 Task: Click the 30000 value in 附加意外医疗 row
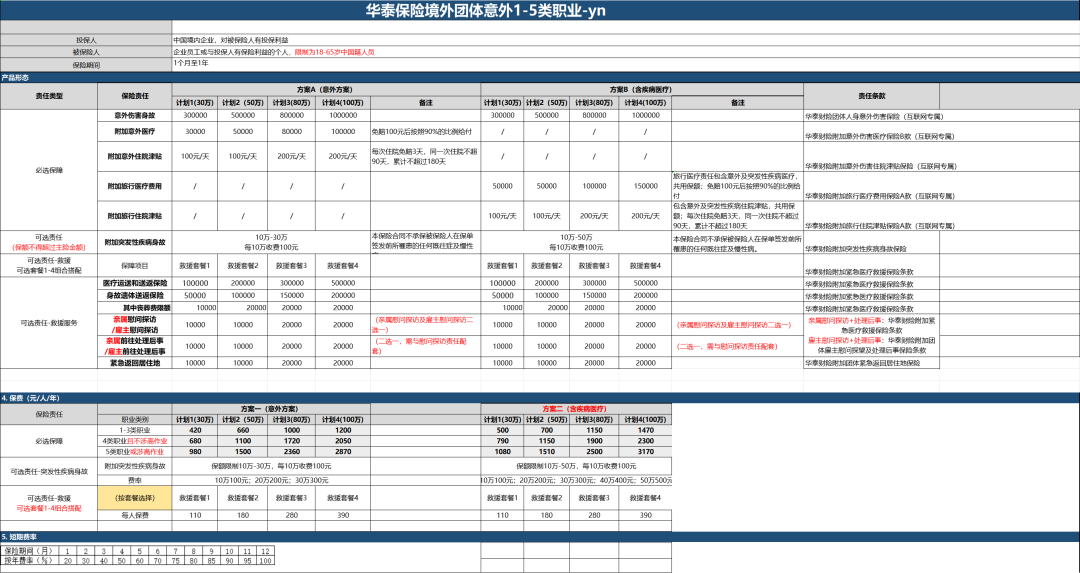coord(195,132)
